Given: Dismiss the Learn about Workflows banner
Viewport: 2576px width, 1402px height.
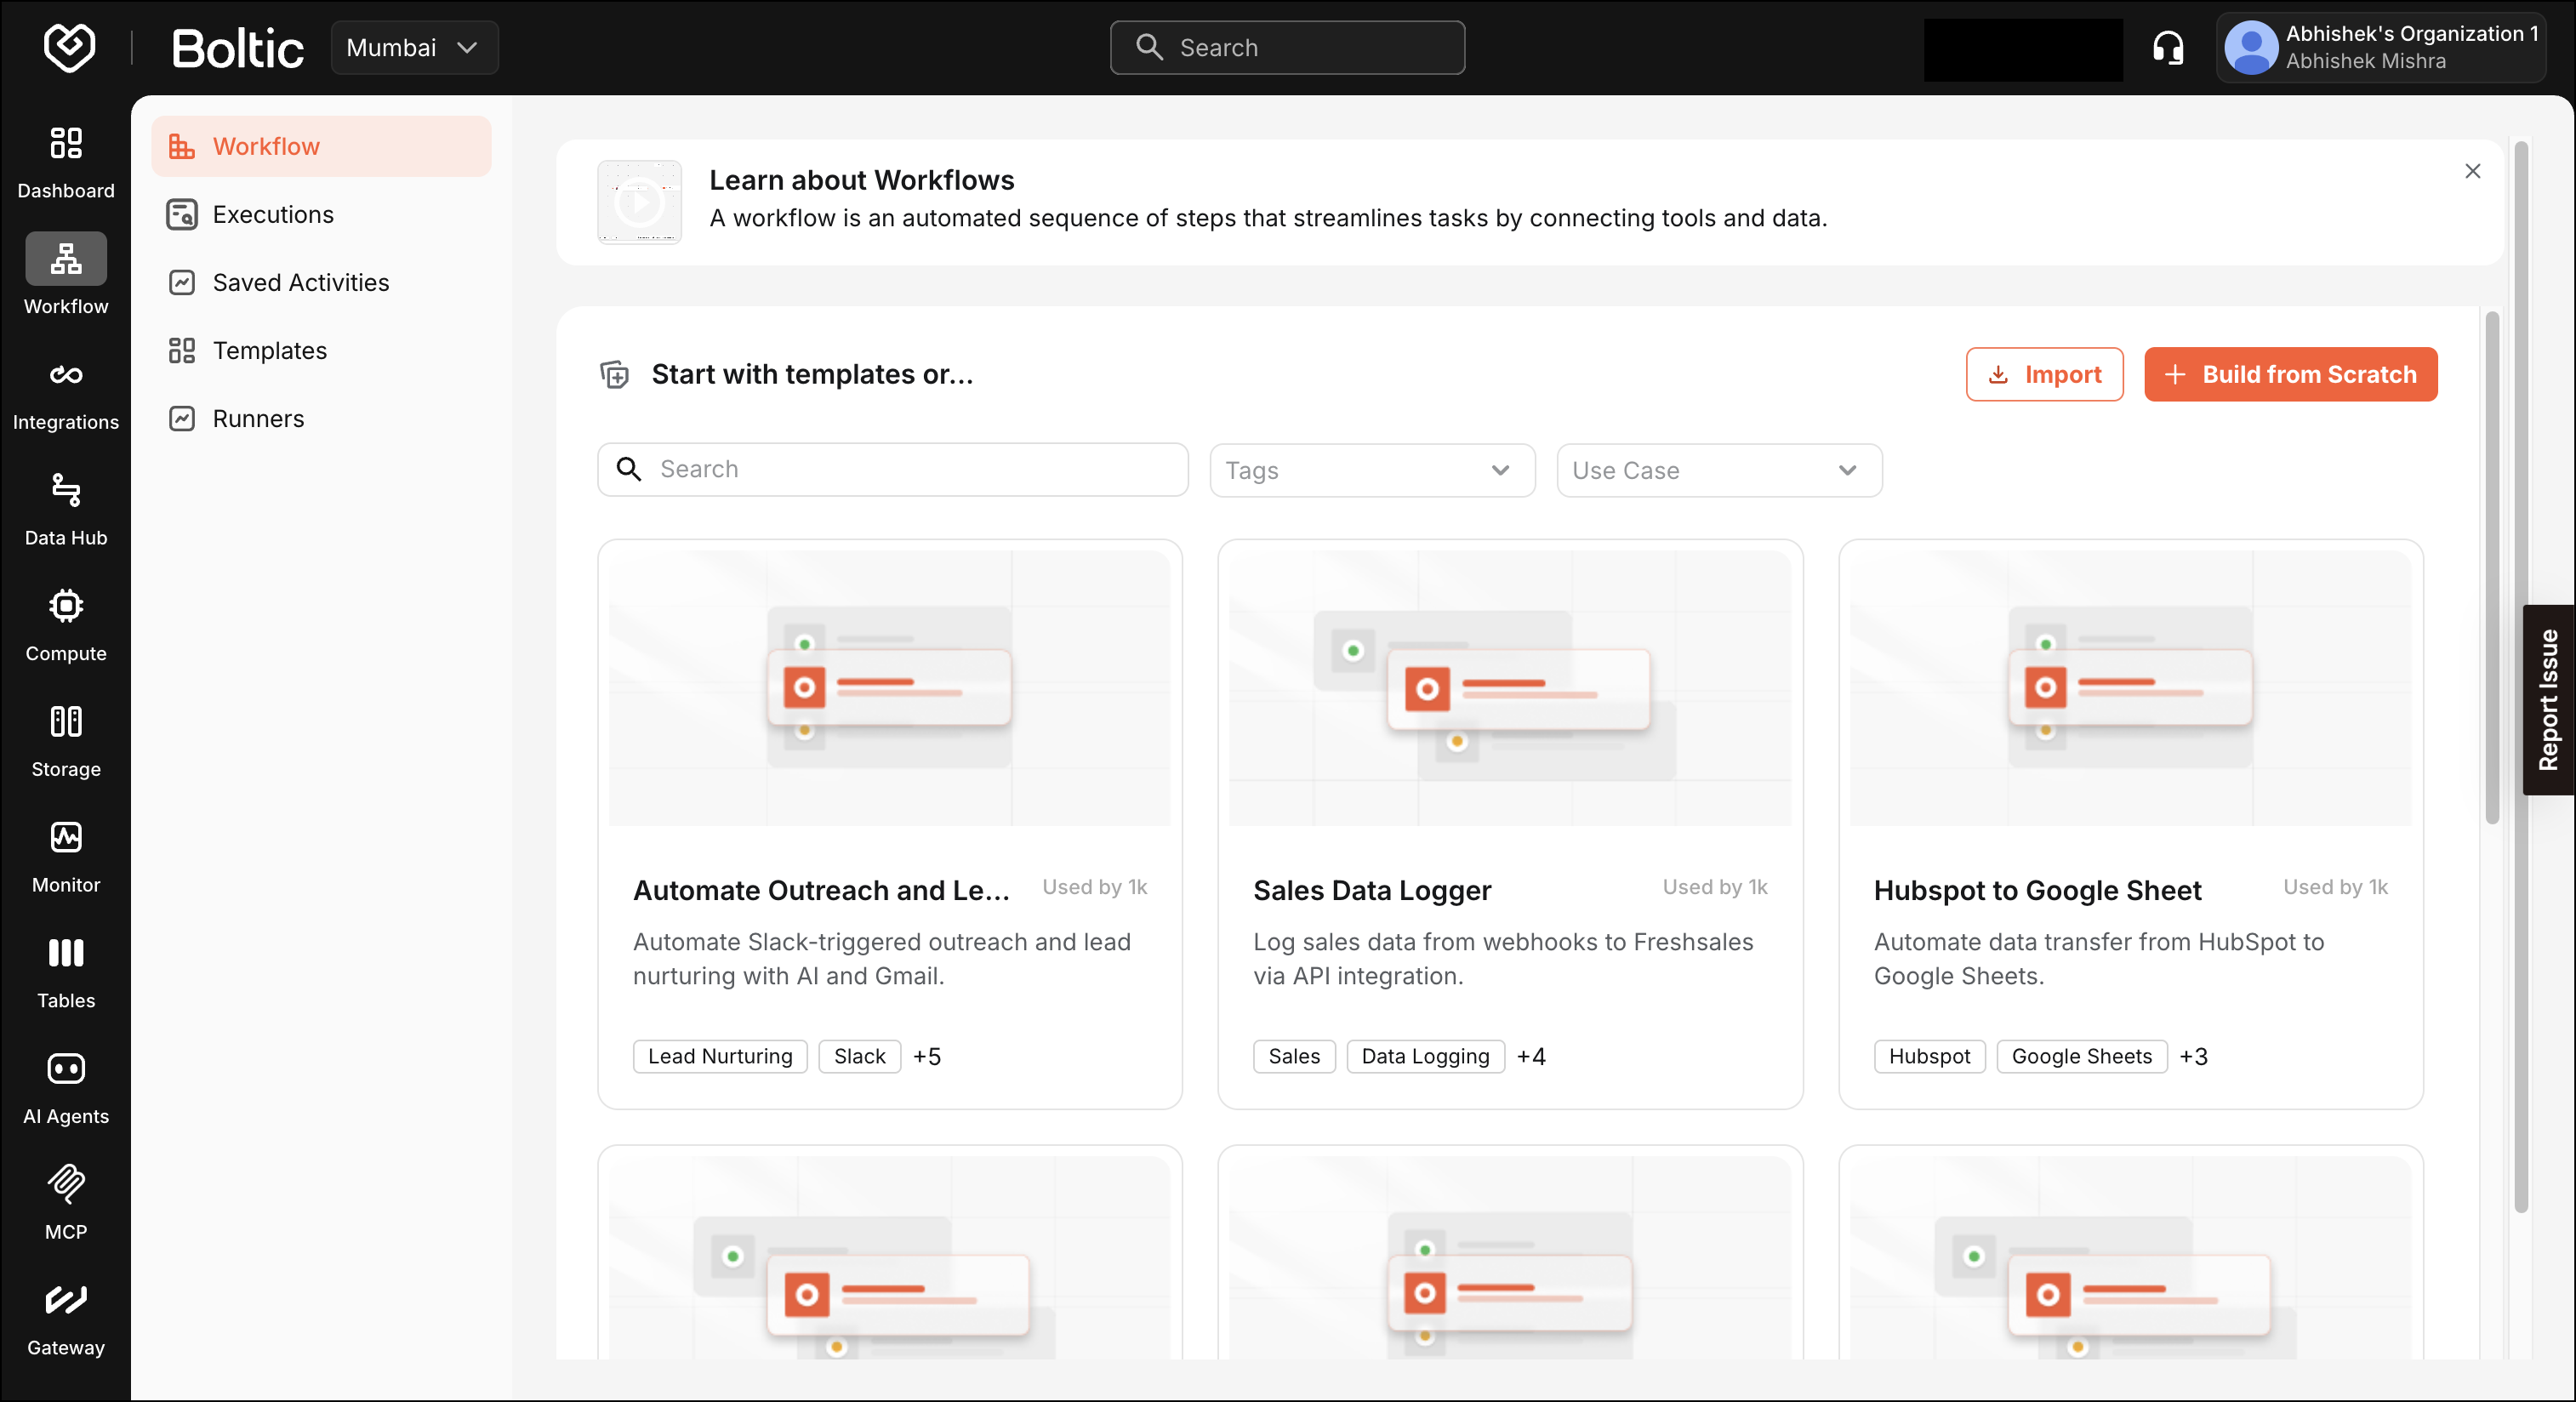Looking at the screenshot, I should 2472,172.
